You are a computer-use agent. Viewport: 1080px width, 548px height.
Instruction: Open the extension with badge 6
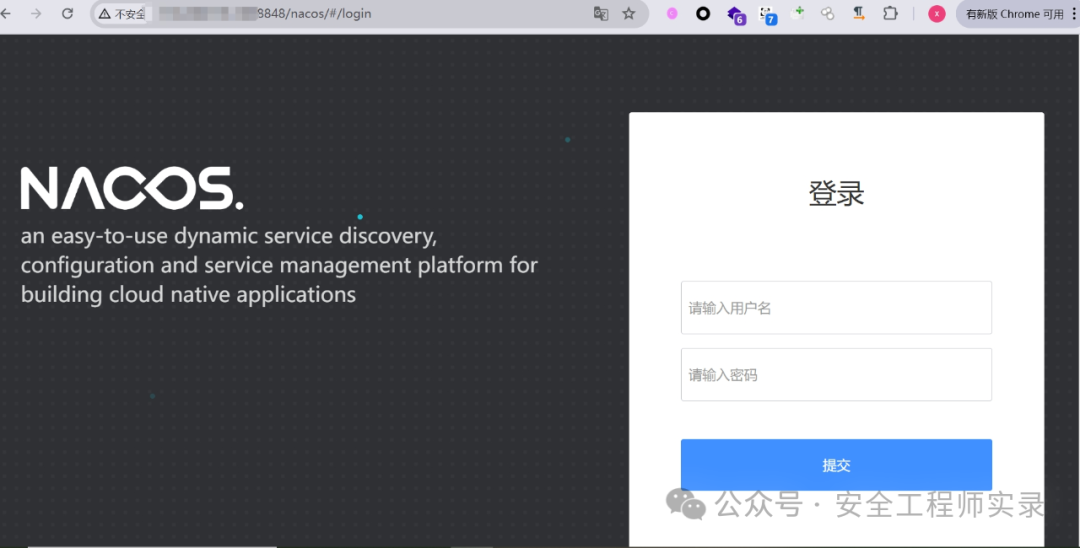coord(736,15)
